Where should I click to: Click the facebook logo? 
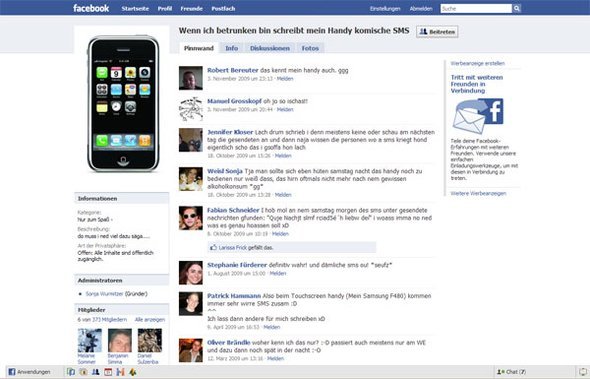[91, 8]
